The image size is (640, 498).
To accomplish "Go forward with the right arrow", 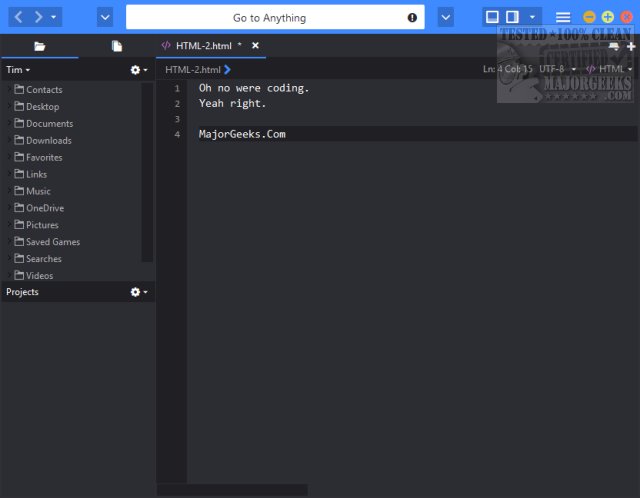I will tap(38, 17).
